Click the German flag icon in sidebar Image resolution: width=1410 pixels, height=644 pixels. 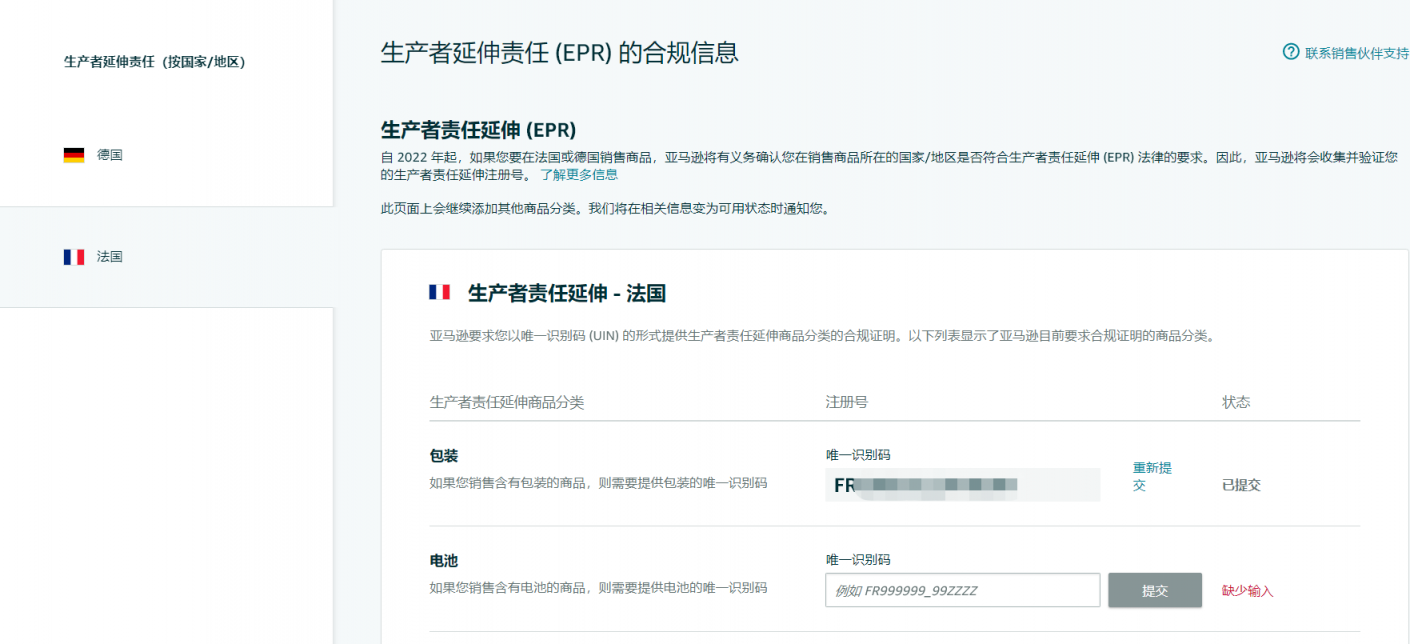click(74, 155)
